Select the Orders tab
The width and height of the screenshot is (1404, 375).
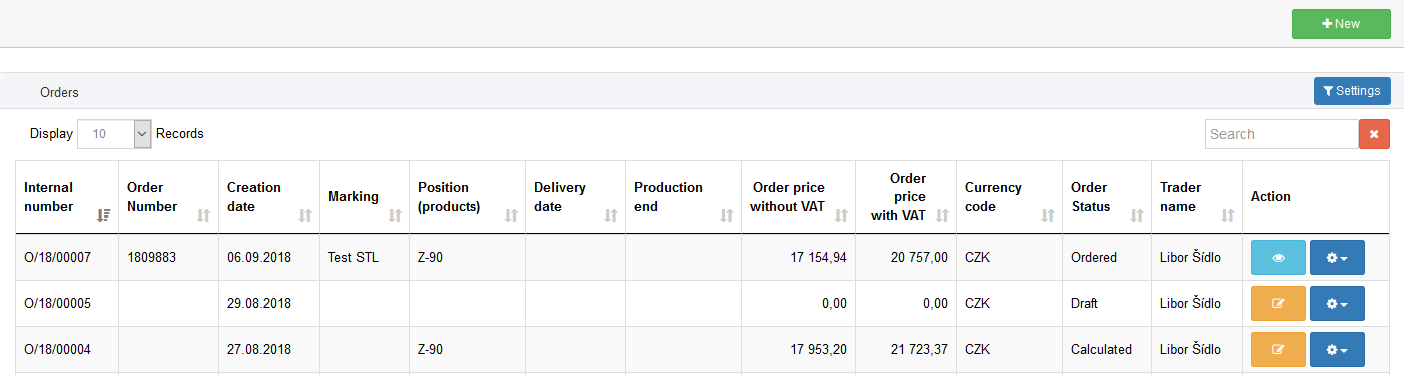59,92
